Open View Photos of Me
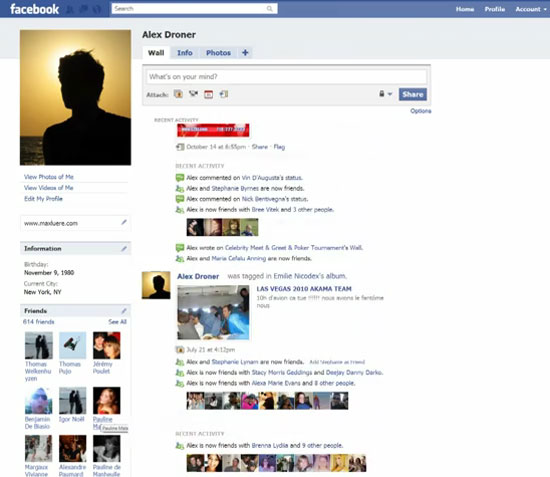This screenshot has width=550, height=477. point(49,177)
